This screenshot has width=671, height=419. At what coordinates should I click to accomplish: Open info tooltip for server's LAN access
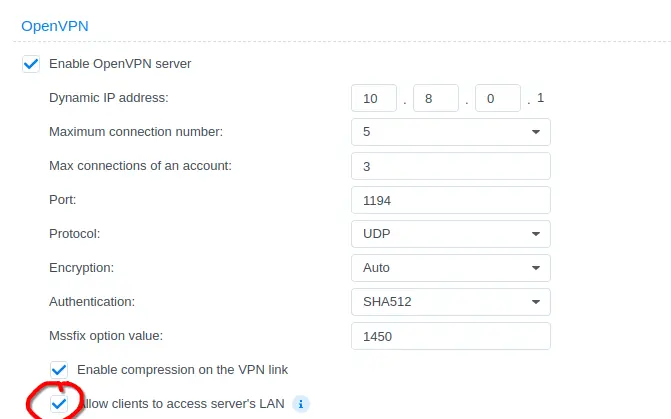pos(301,404)
